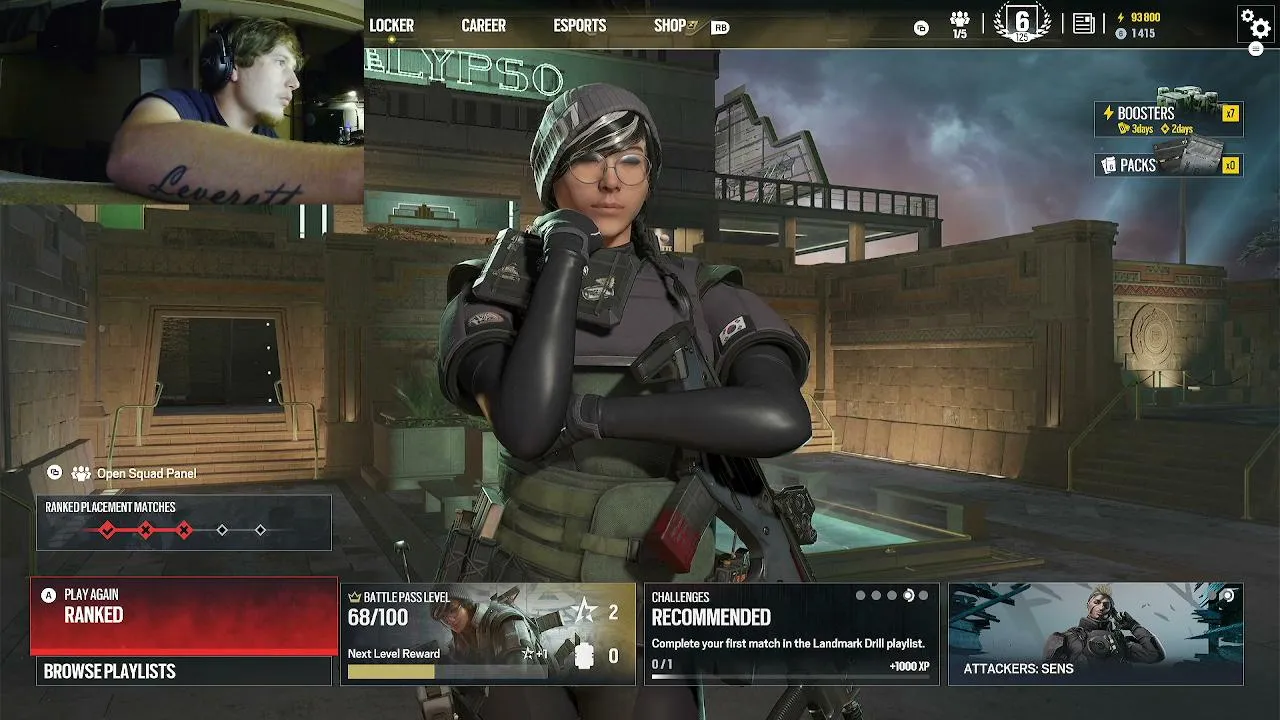Open the Packs panel
This screenshot has height=720, width=1280.
pyautogui.click(x=1169, y=165)
